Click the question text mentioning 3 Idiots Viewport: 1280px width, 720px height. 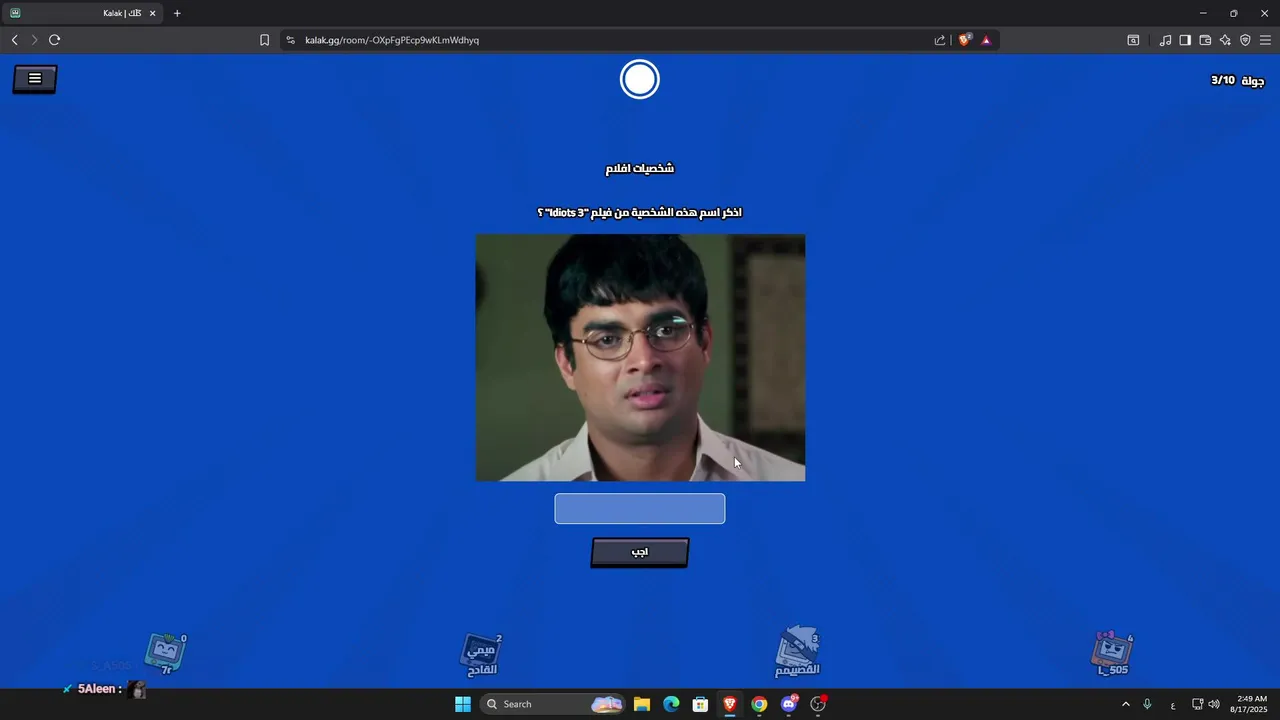(640, 212)
